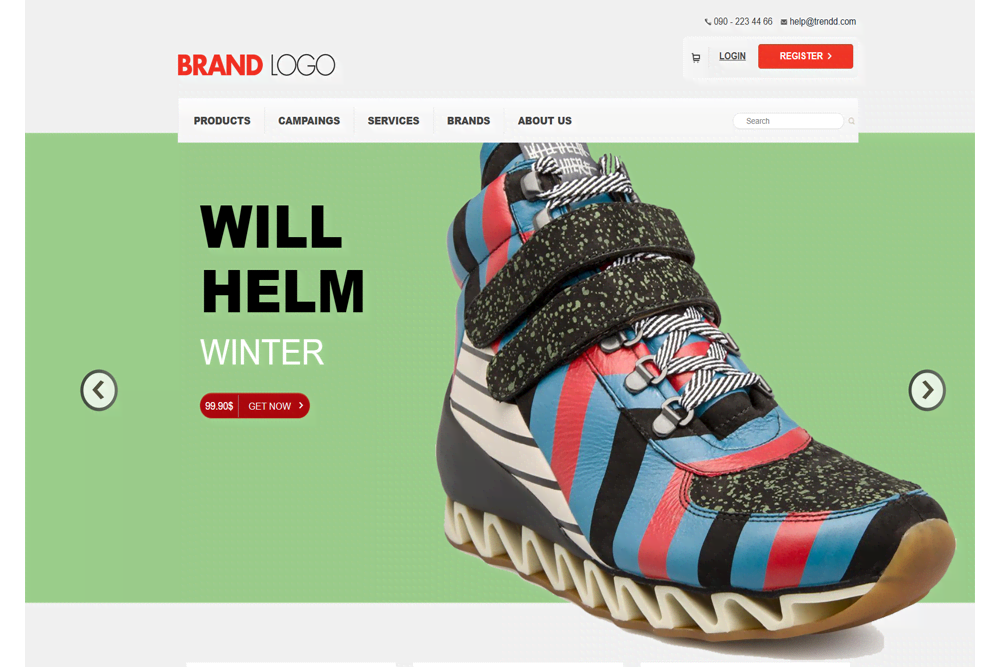Select Services in navigation bar
The image size is (1000, 667).
pyautogui.click(x=393, y=121)
